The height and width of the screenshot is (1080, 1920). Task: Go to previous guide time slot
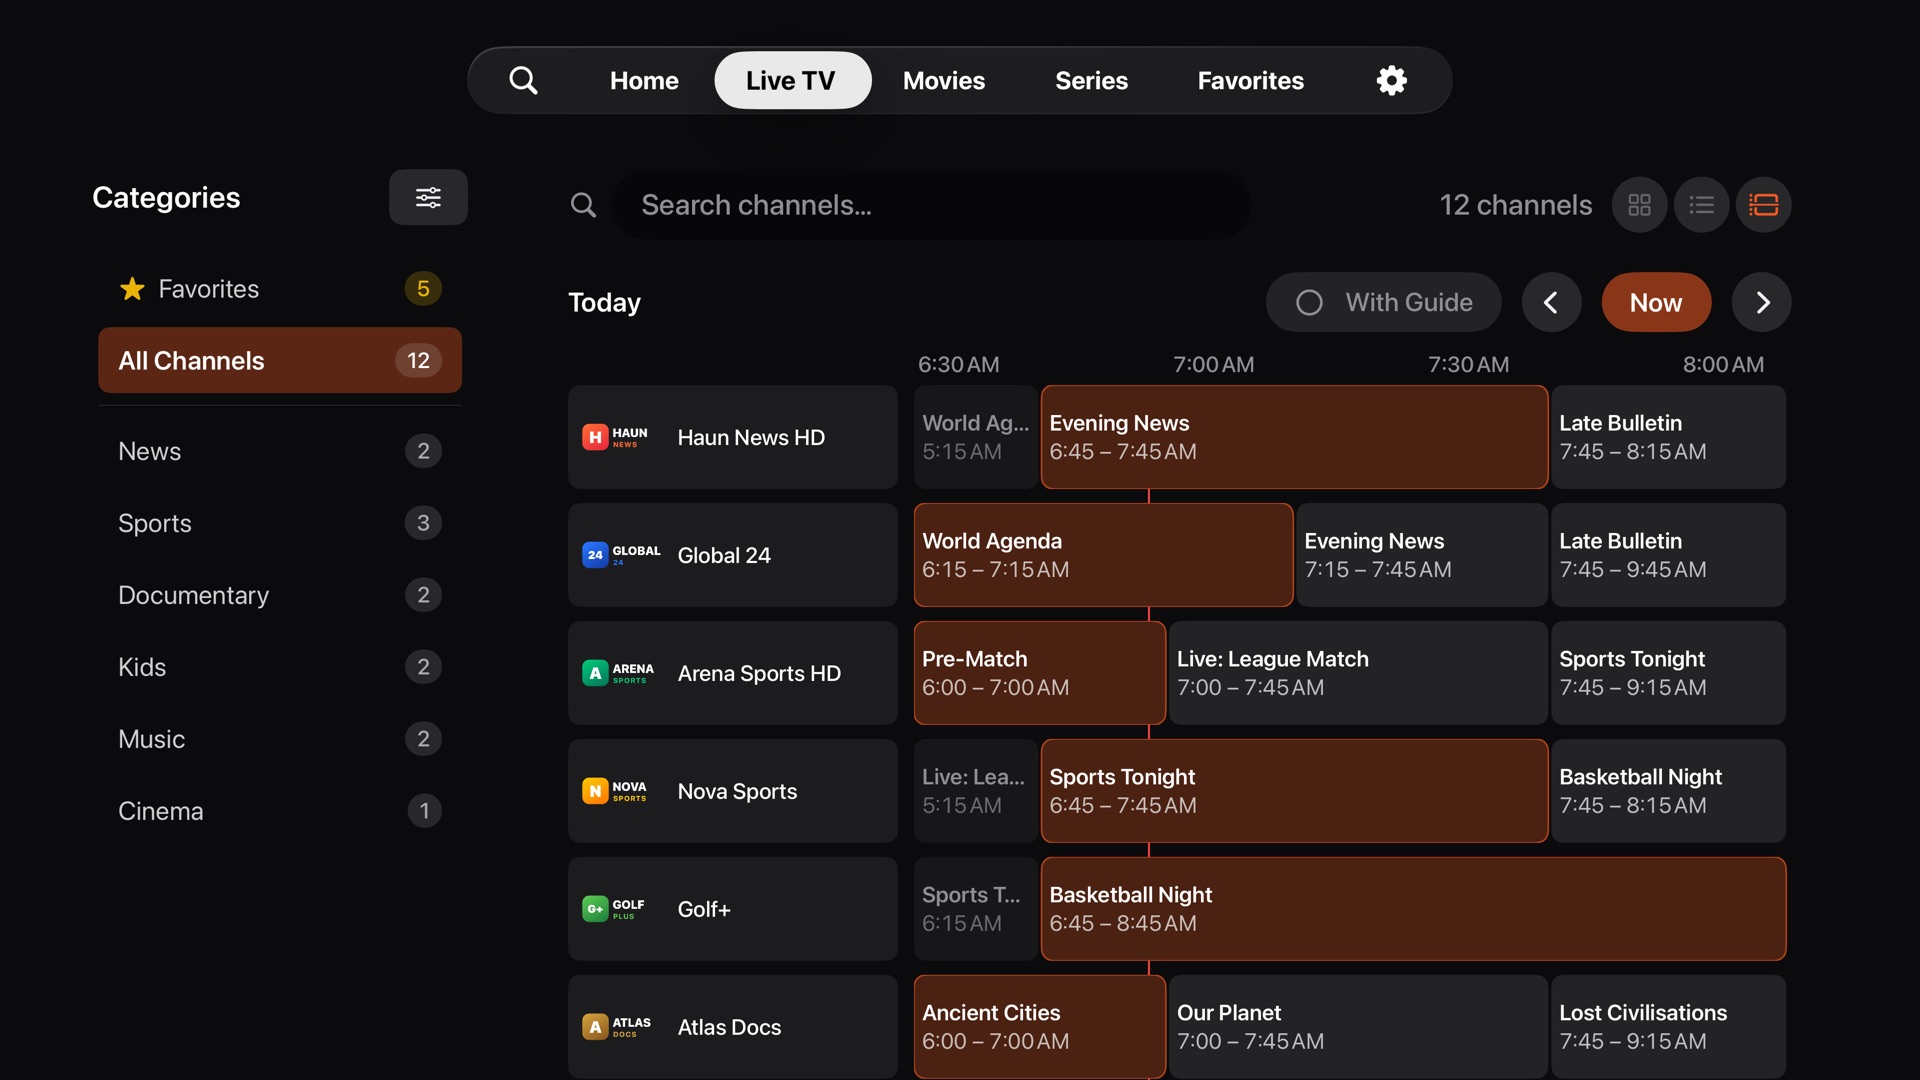(x=1551, y=302)
